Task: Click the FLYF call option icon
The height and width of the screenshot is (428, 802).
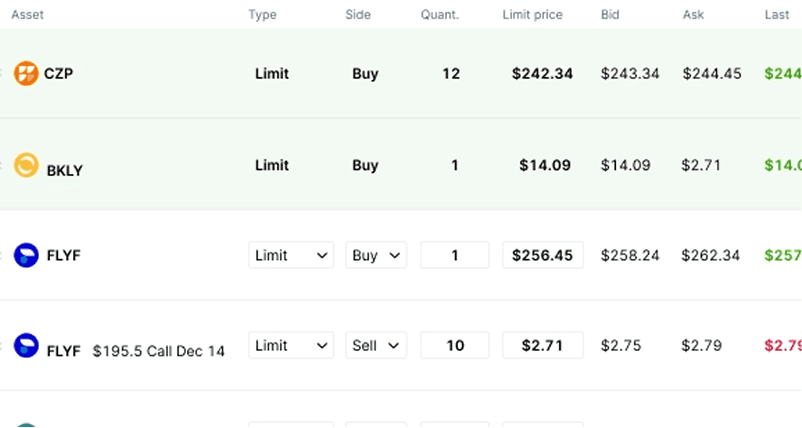Action: pos(27,346)
